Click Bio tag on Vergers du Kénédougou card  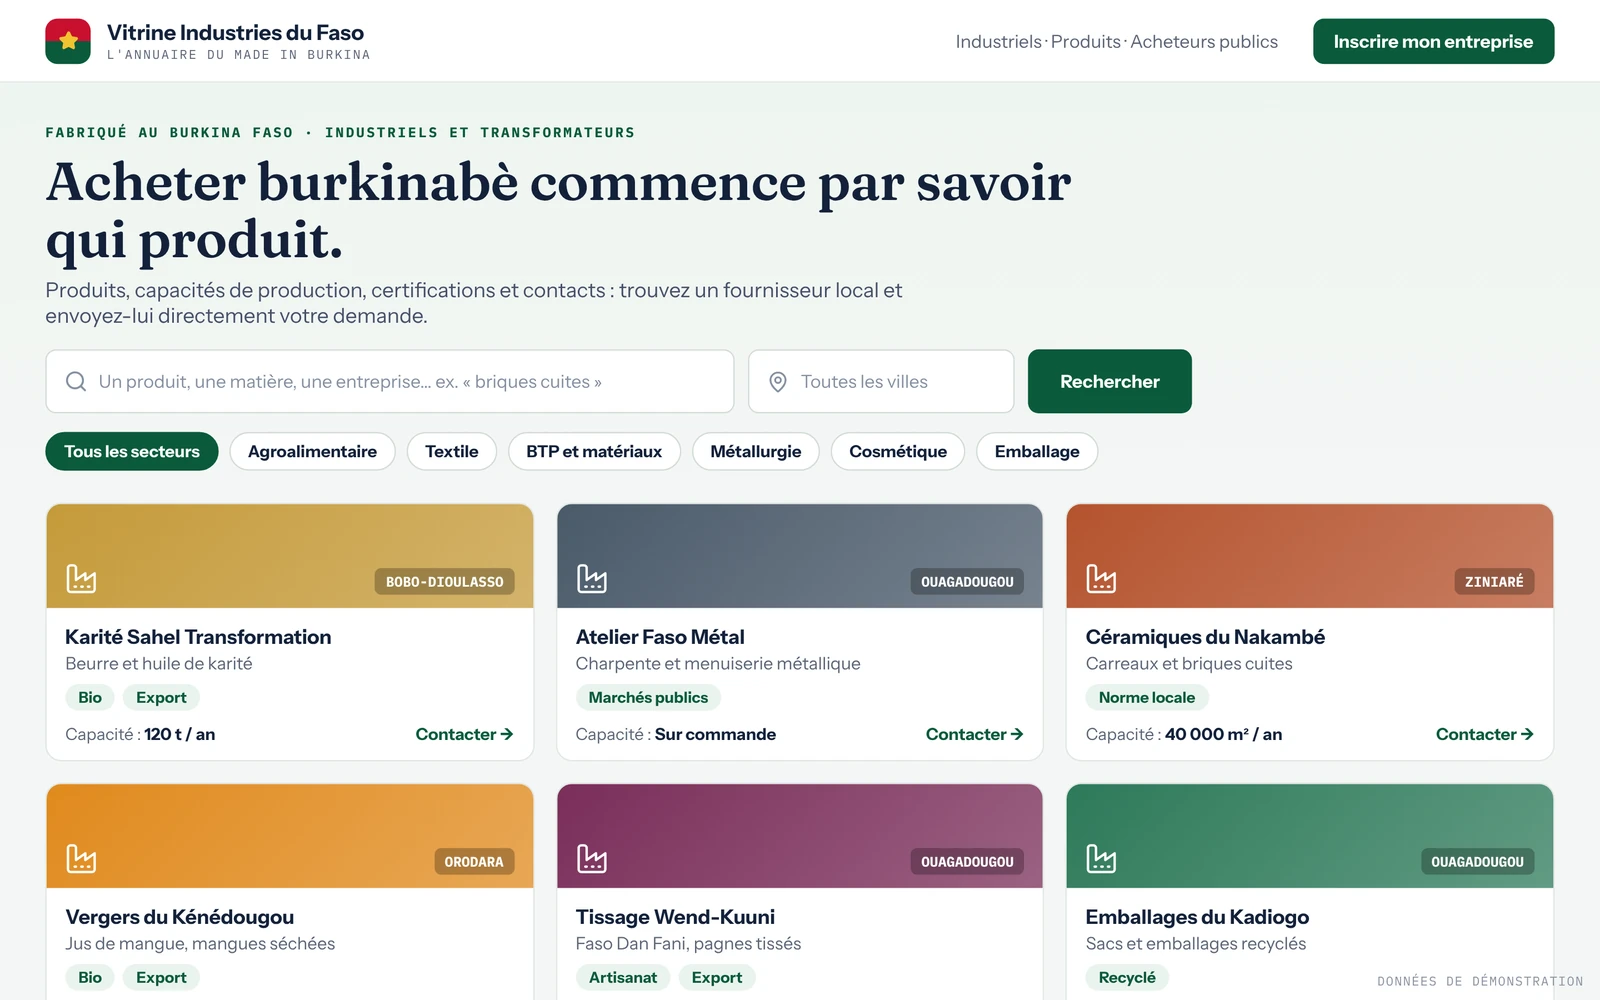[x=90, y=977]
